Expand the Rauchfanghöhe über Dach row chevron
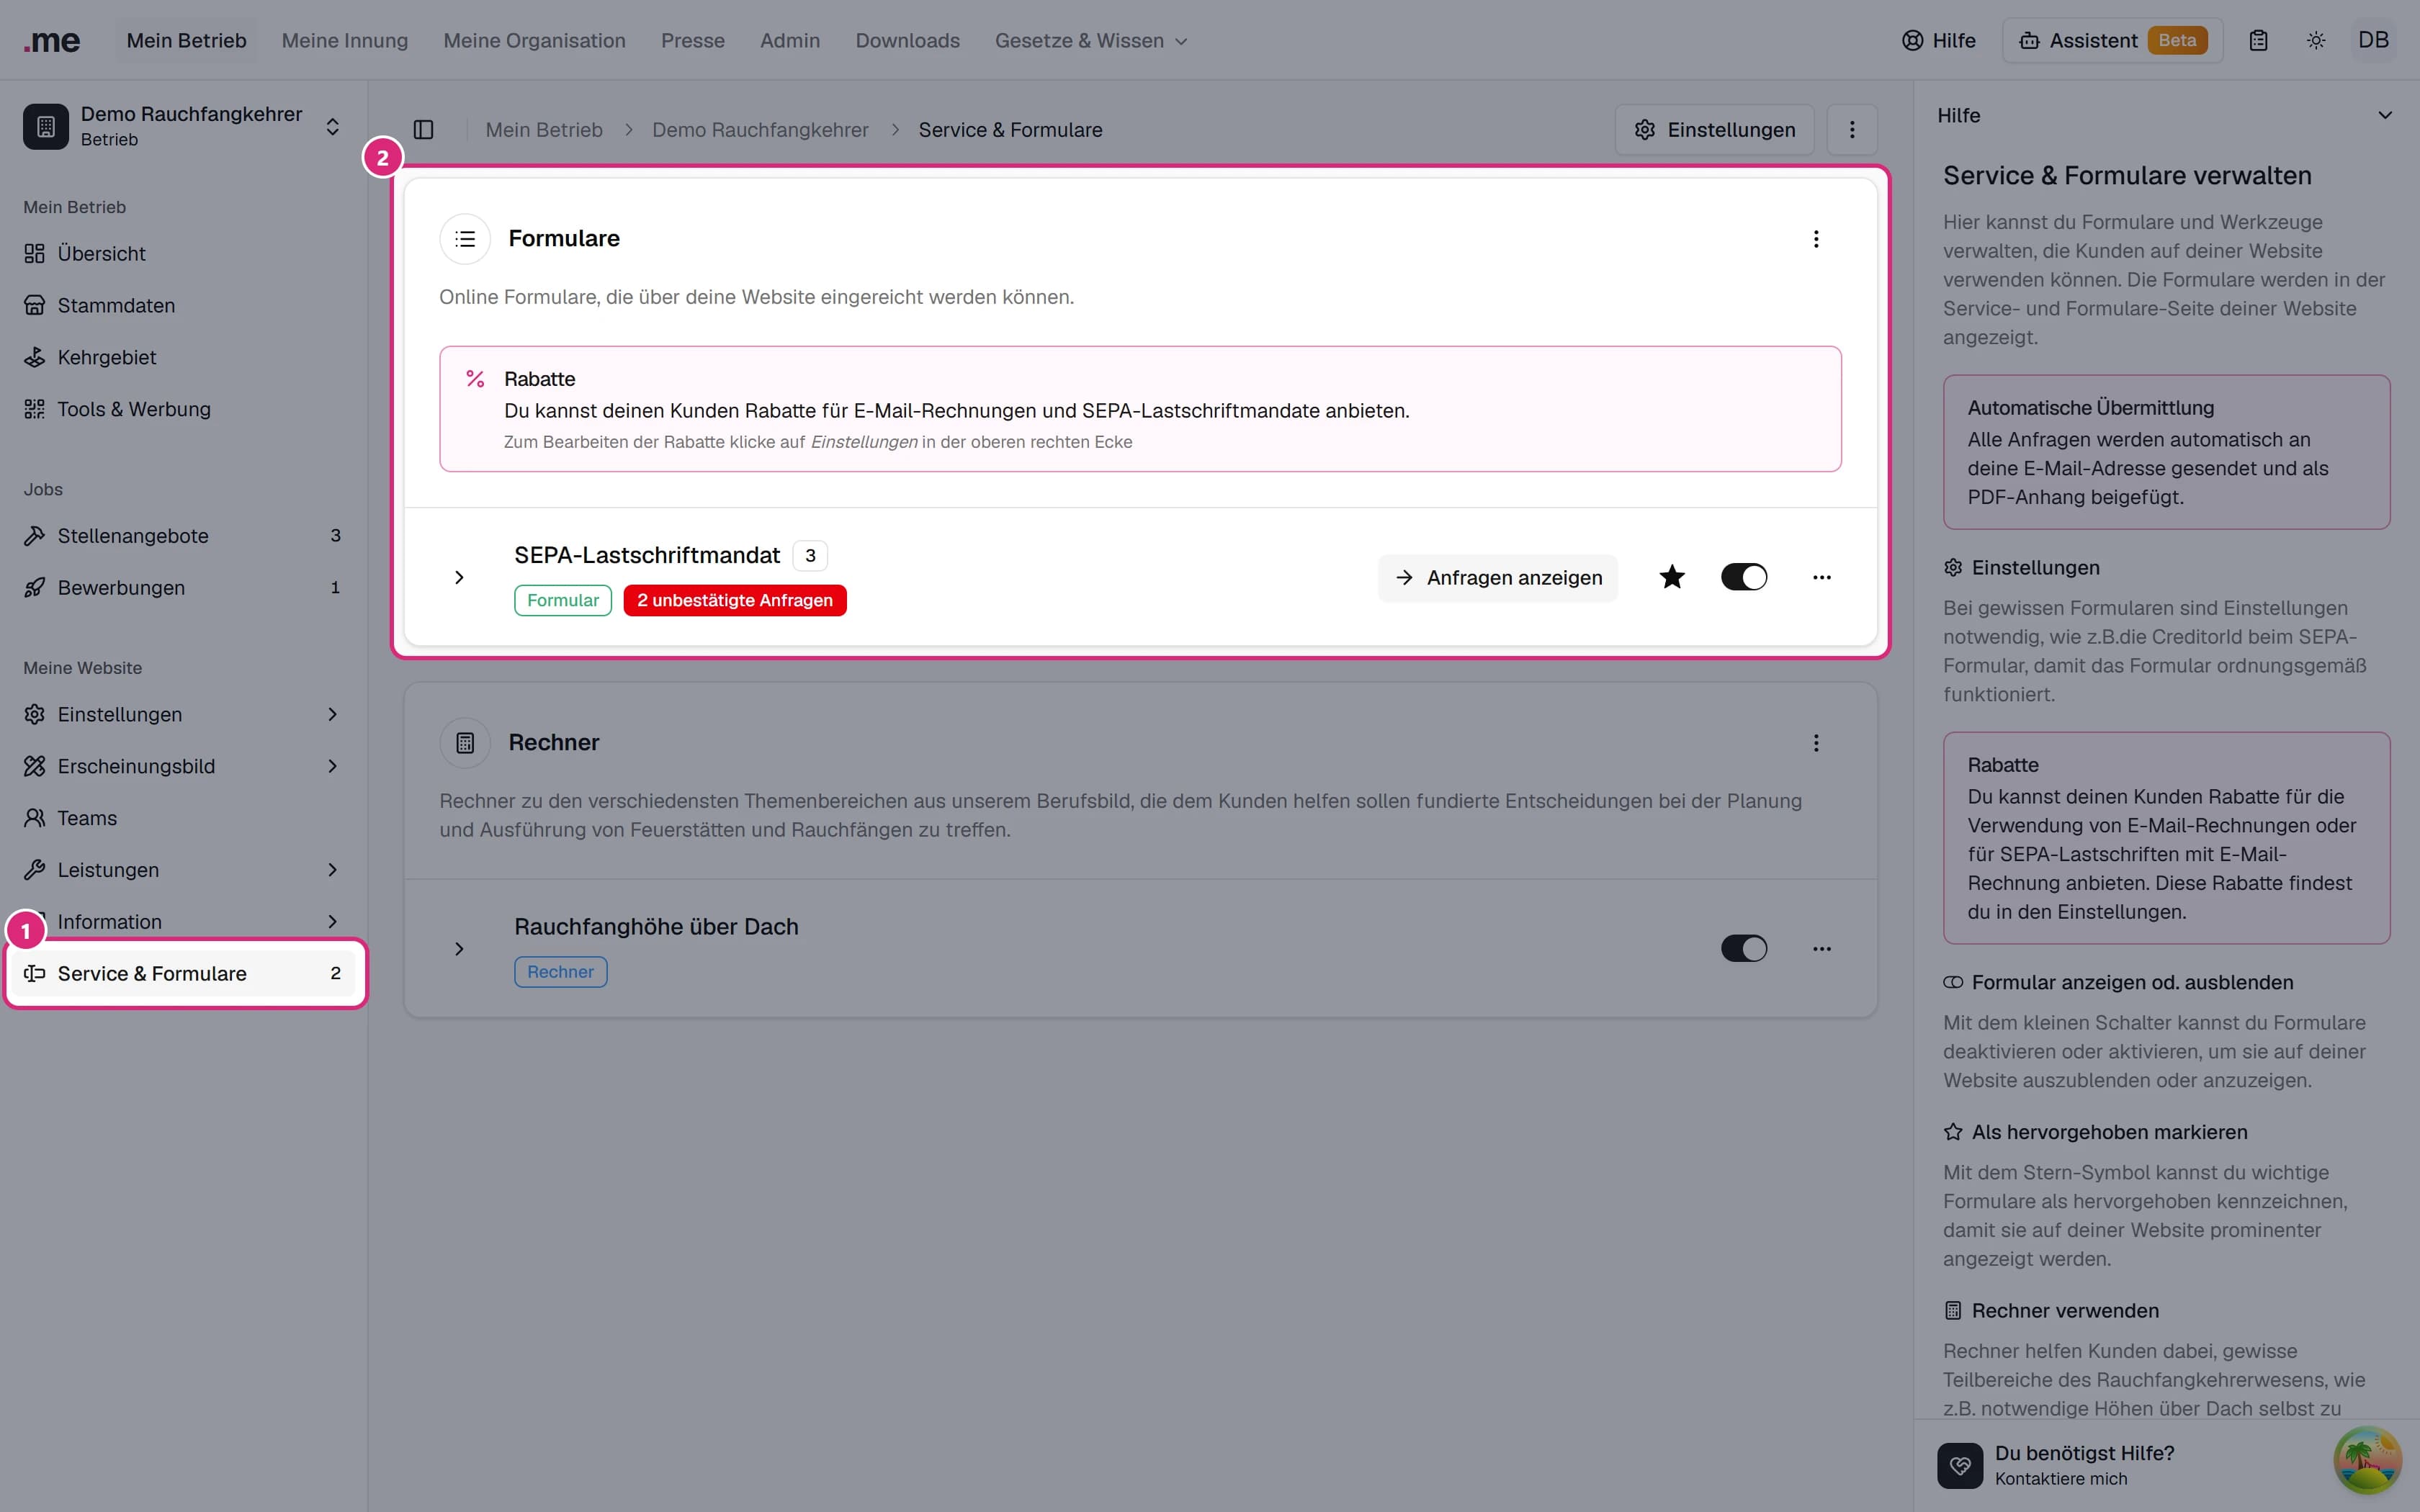Viewport: 2420px width, 1512px height. click(x=459, y=949)
